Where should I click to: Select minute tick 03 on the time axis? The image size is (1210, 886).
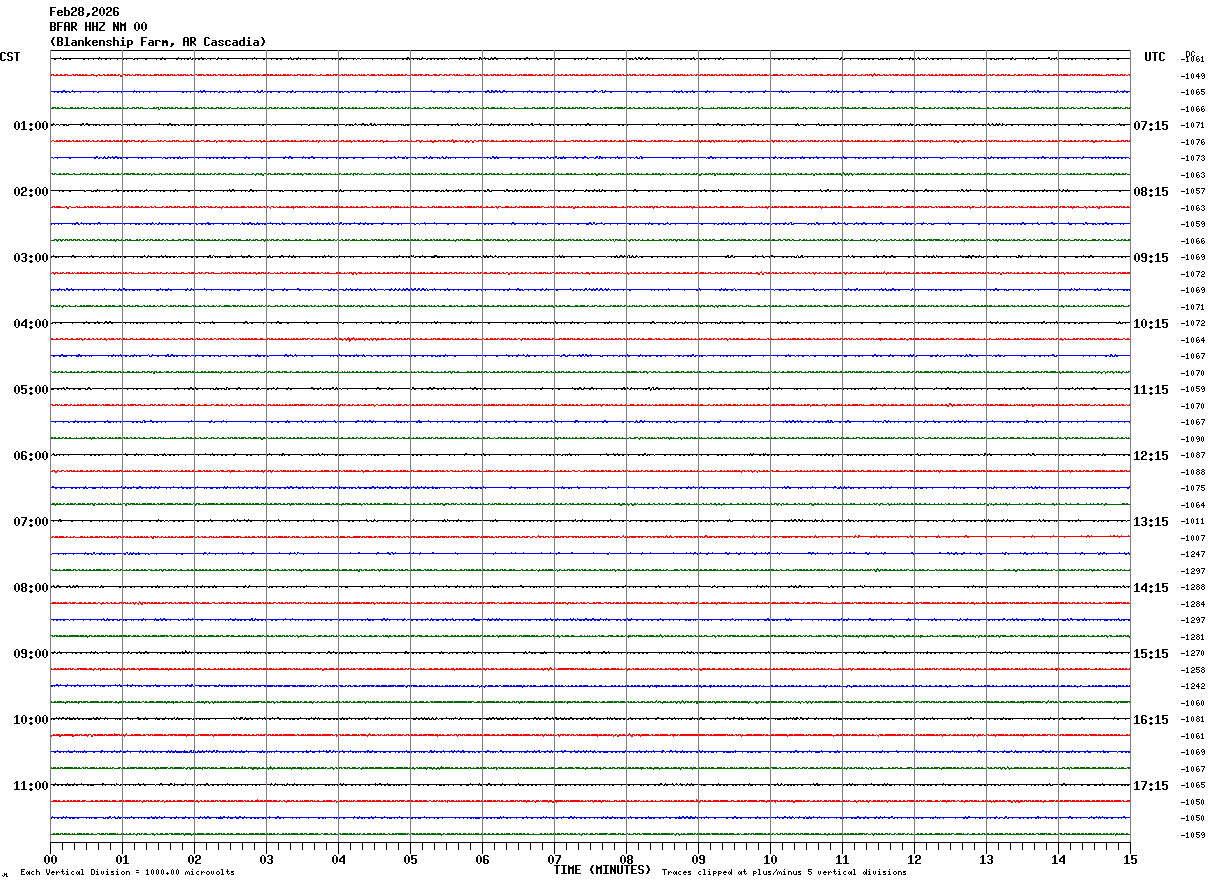coord(266,859)
